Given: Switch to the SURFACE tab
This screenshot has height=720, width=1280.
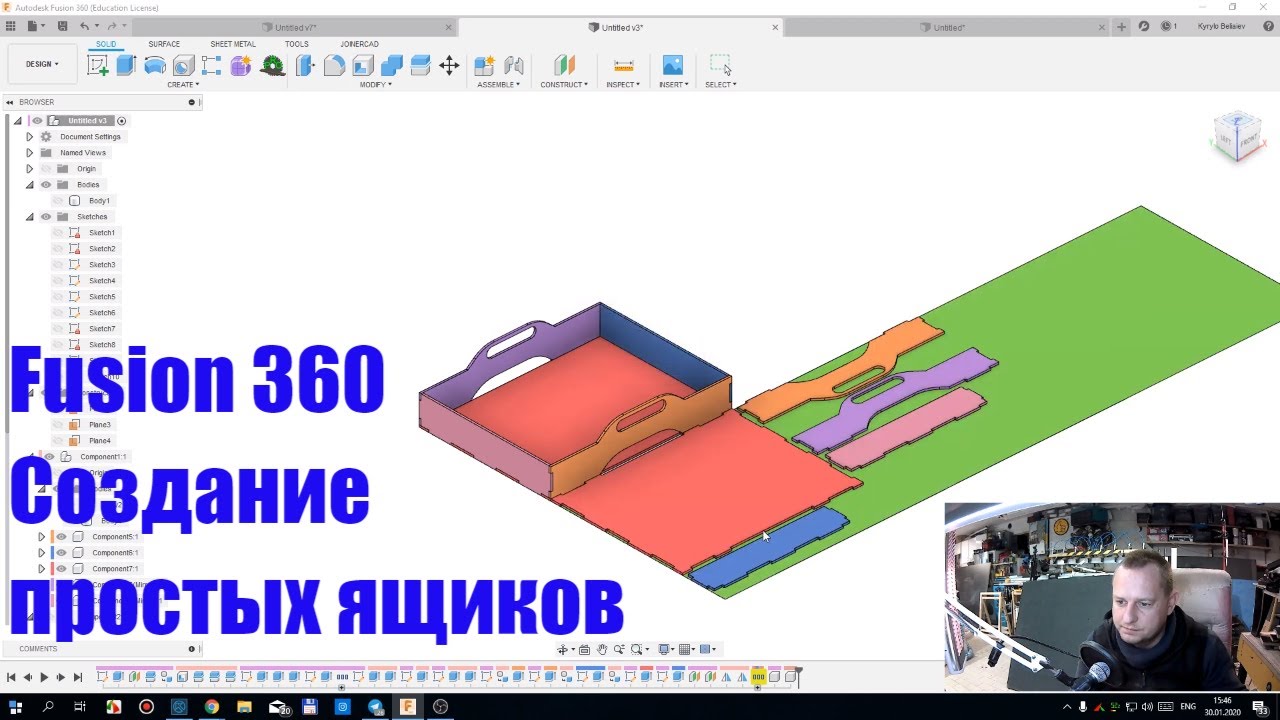Looking at the screenshot, I should click(x=164, y=44).
